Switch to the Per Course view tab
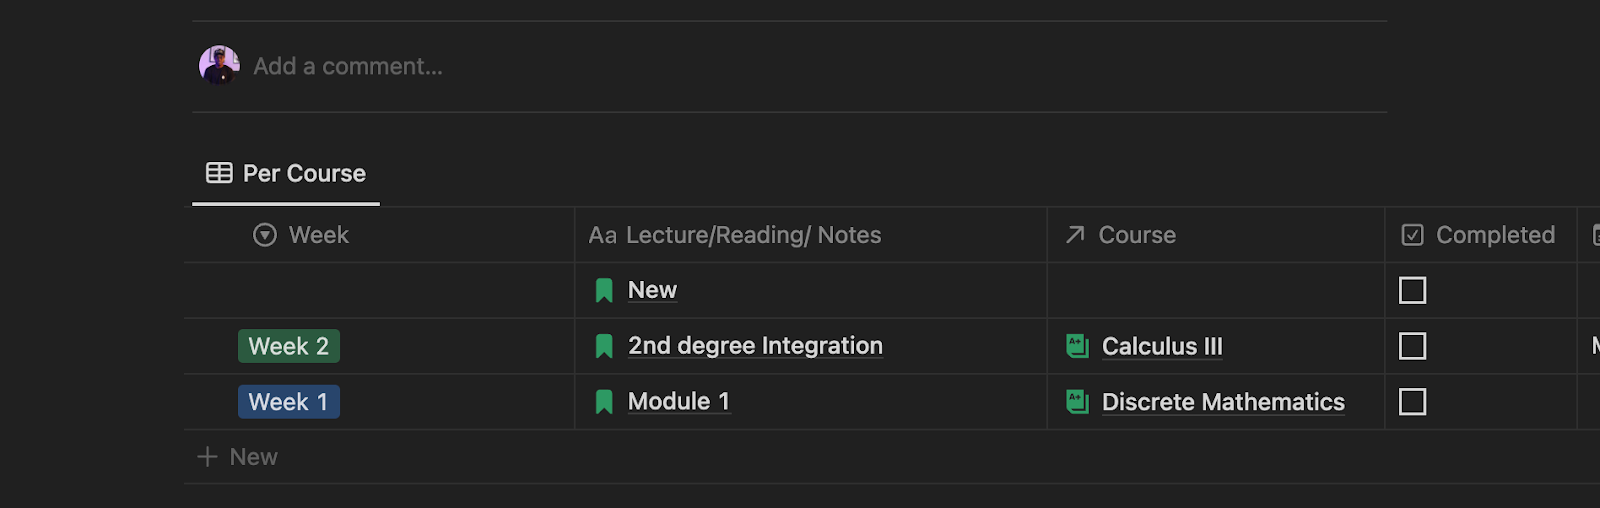Screen dimensions: 1600x508 pyautogui.click(x=286, y=174)
